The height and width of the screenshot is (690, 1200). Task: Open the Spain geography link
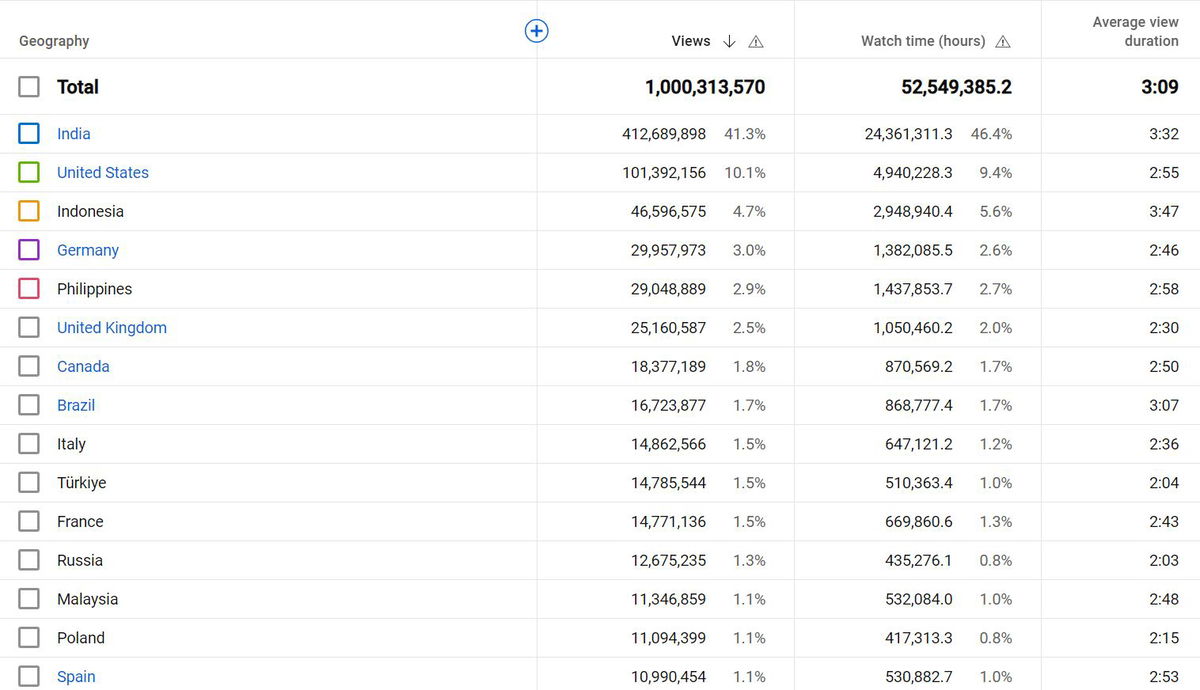click(76, 677)
